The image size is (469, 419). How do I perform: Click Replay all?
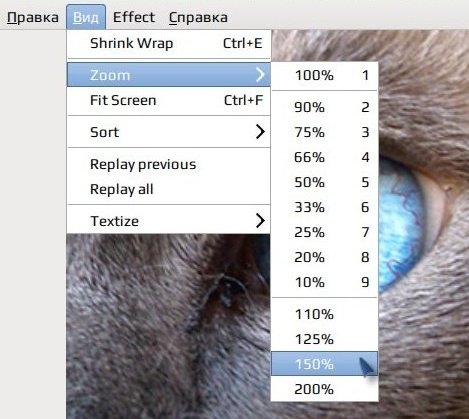coord(169,189)
